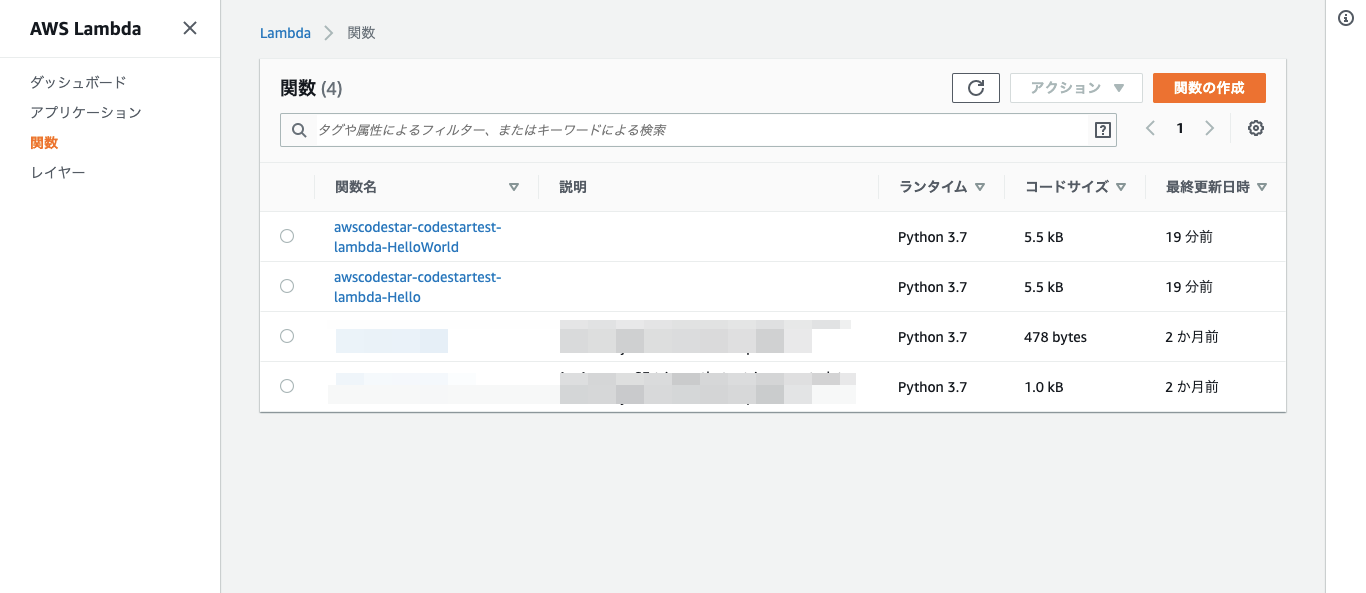1366x593 pixels.
Task: Open search help question mark icon
Action: 1103,130
